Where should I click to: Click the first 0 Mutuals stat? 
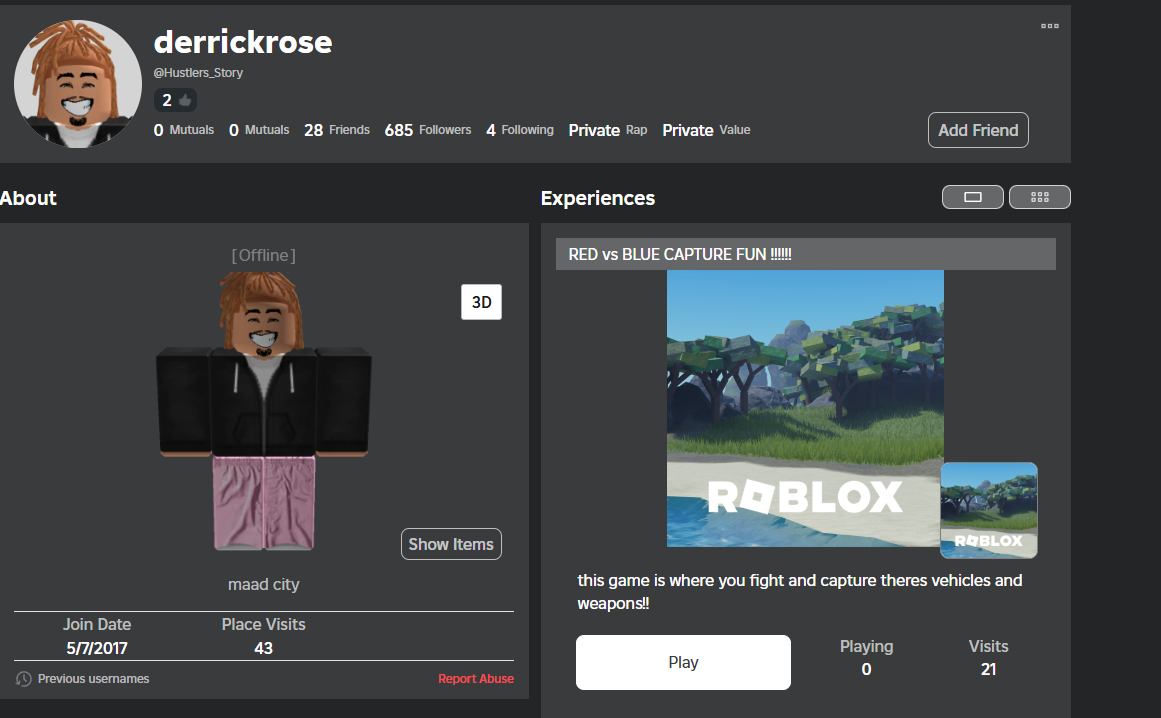(x=184, y=130)
